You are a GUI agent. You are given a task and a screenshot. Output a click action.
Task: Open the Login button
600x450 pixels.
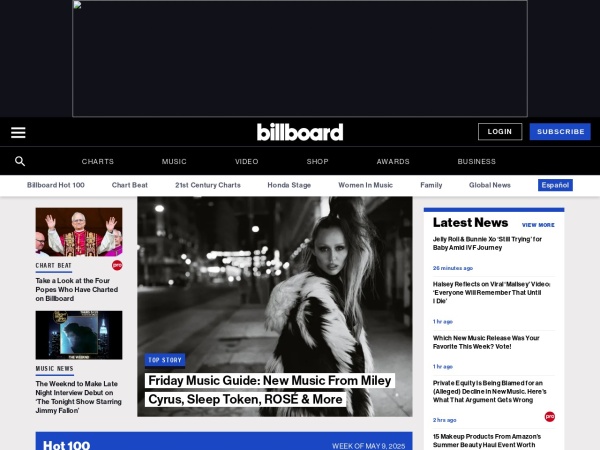(500, 132)
